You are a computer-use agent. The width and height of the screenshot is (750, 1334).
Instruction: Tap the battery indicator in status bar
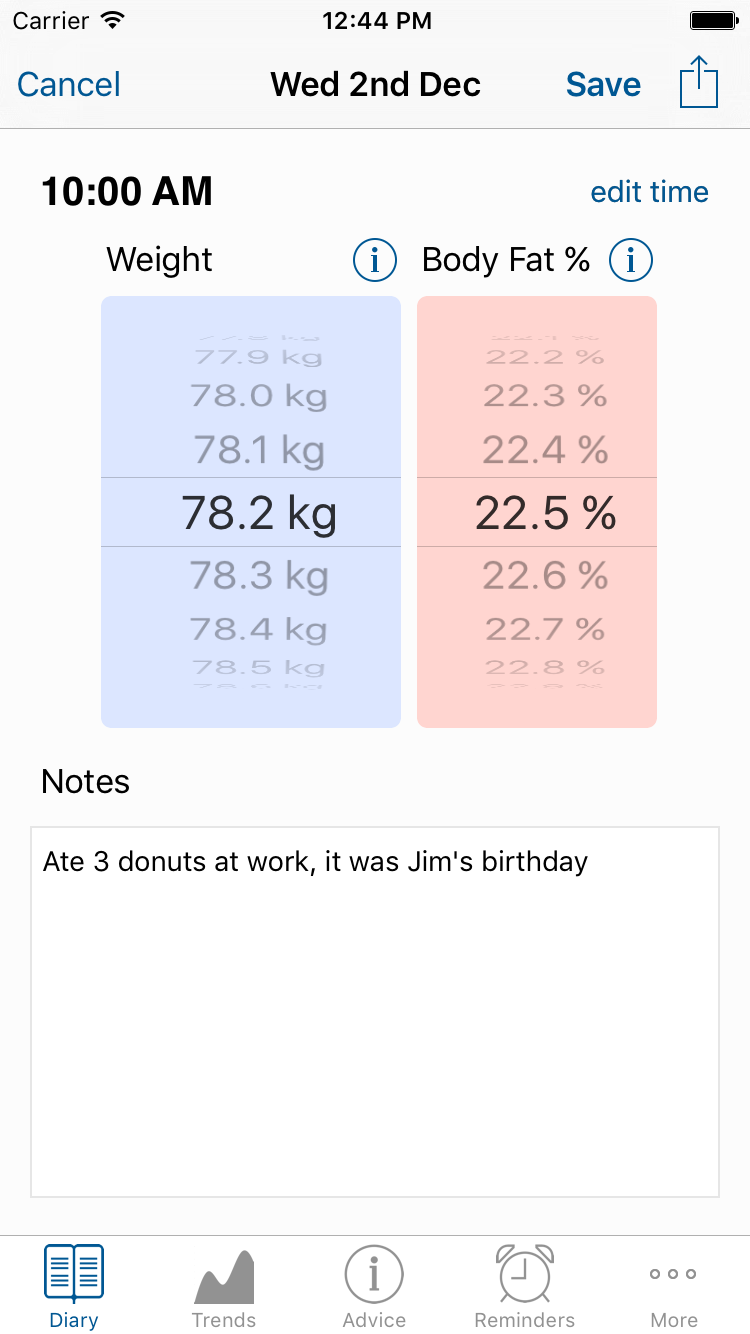(713, 20)
